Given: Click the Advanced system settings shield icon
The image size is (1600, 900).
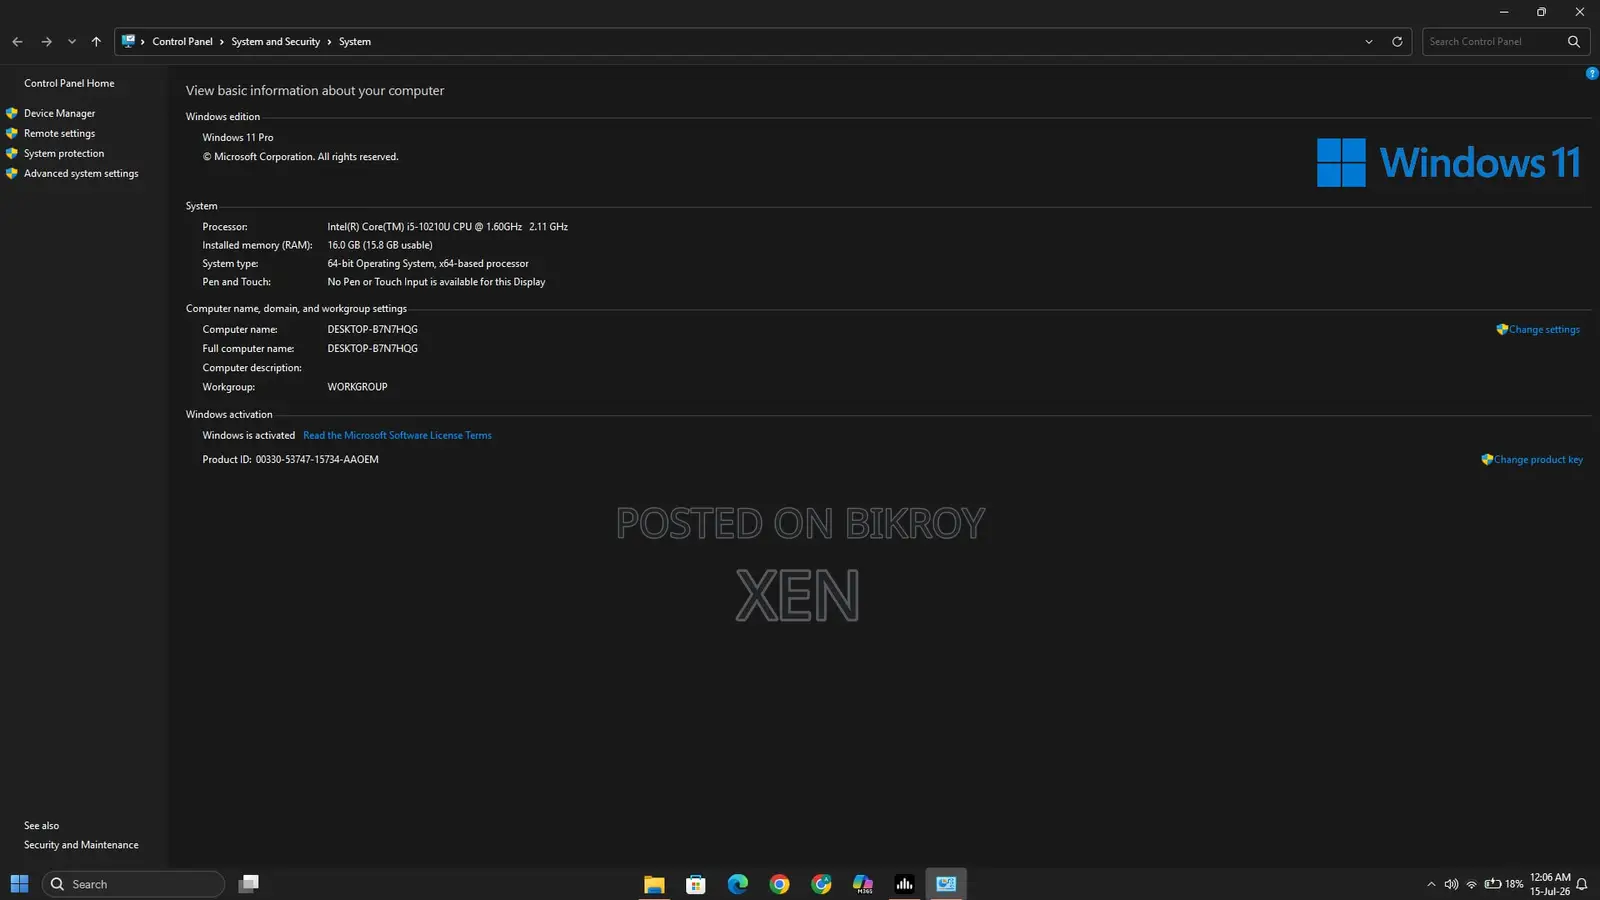Looking at the screenshot, I should 12,173.
